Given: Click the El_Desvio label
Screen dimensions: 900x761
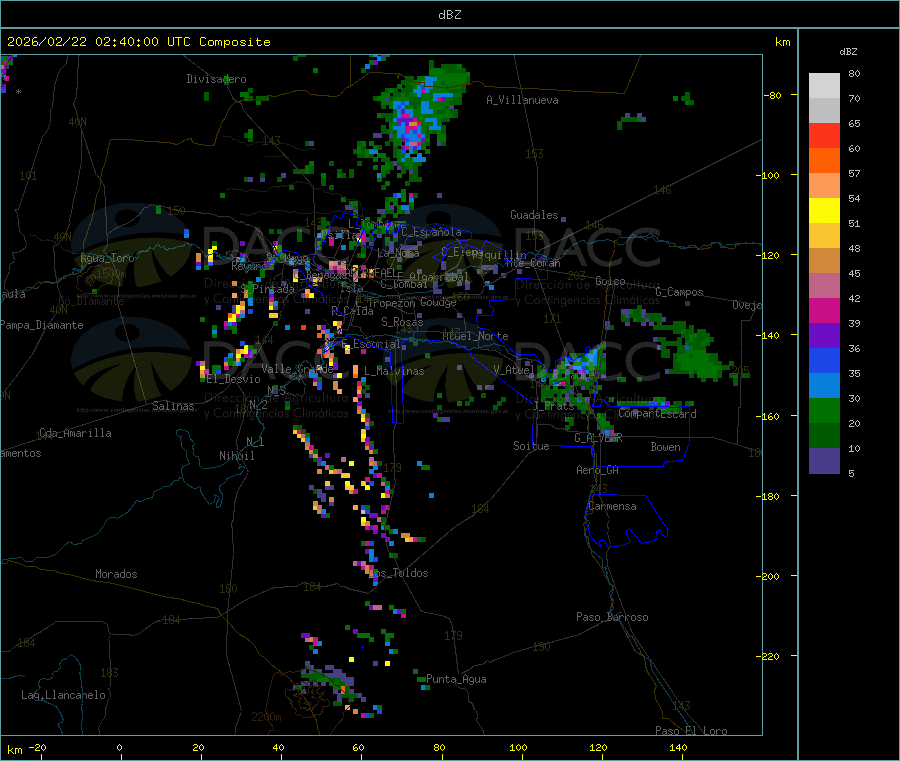Looking at the screenshot, I should point(233,379).
